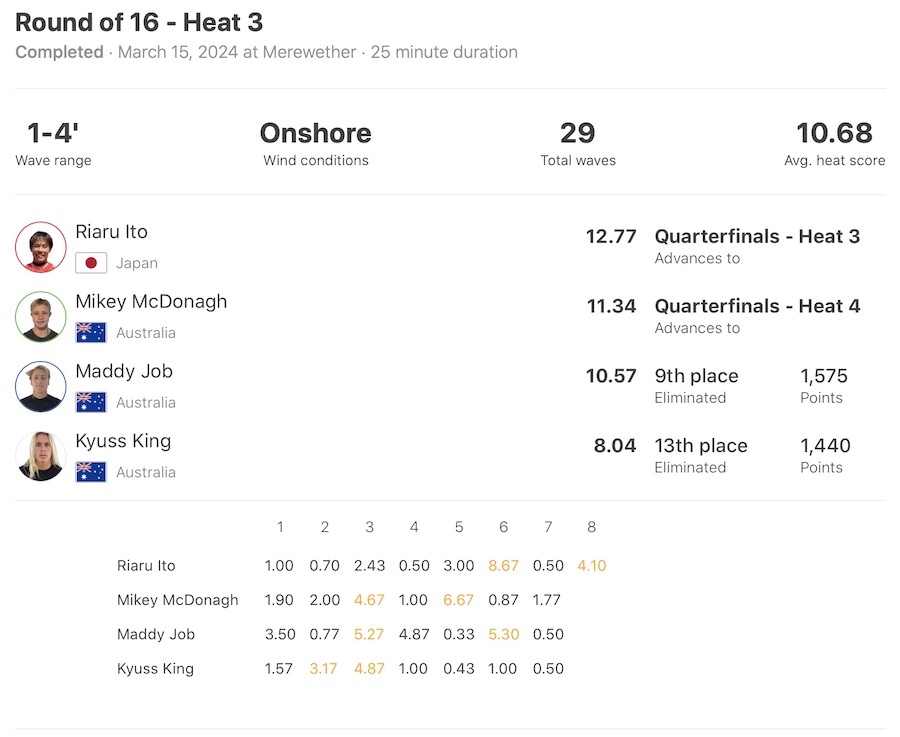Screen dimensions: 900x737
Task: Click Australia flag under Kyuss King
Action: point(91,472)
